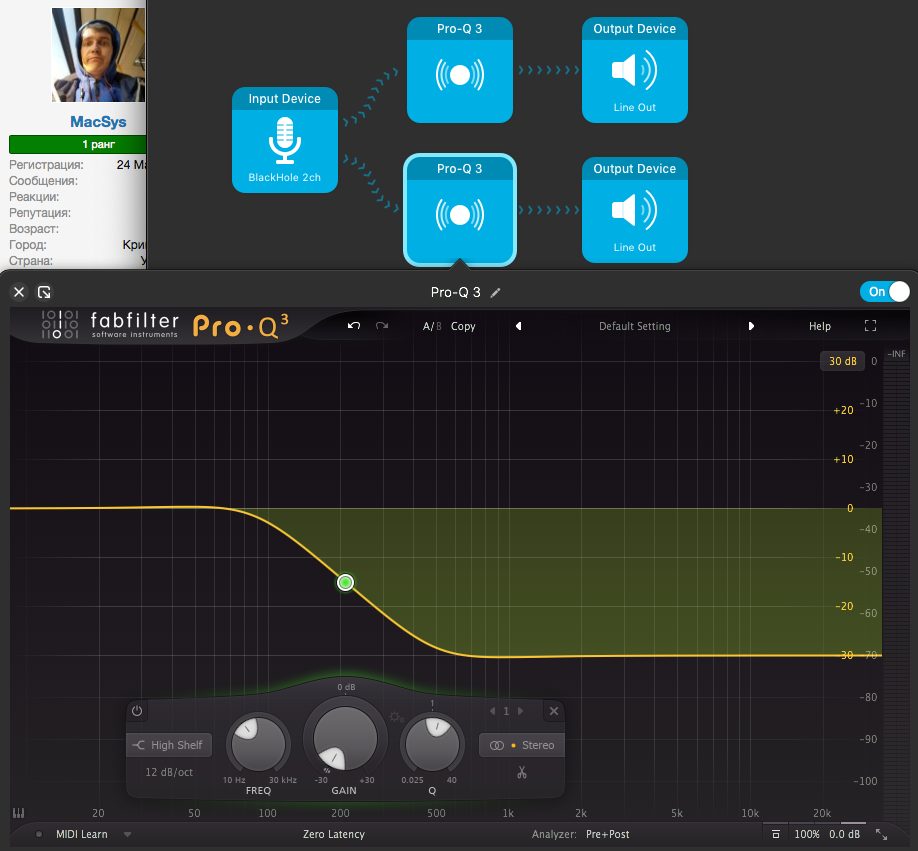Select the highlighted lower Pro-Q 3 node
The image size is (918, 851).
click(460, 210)
